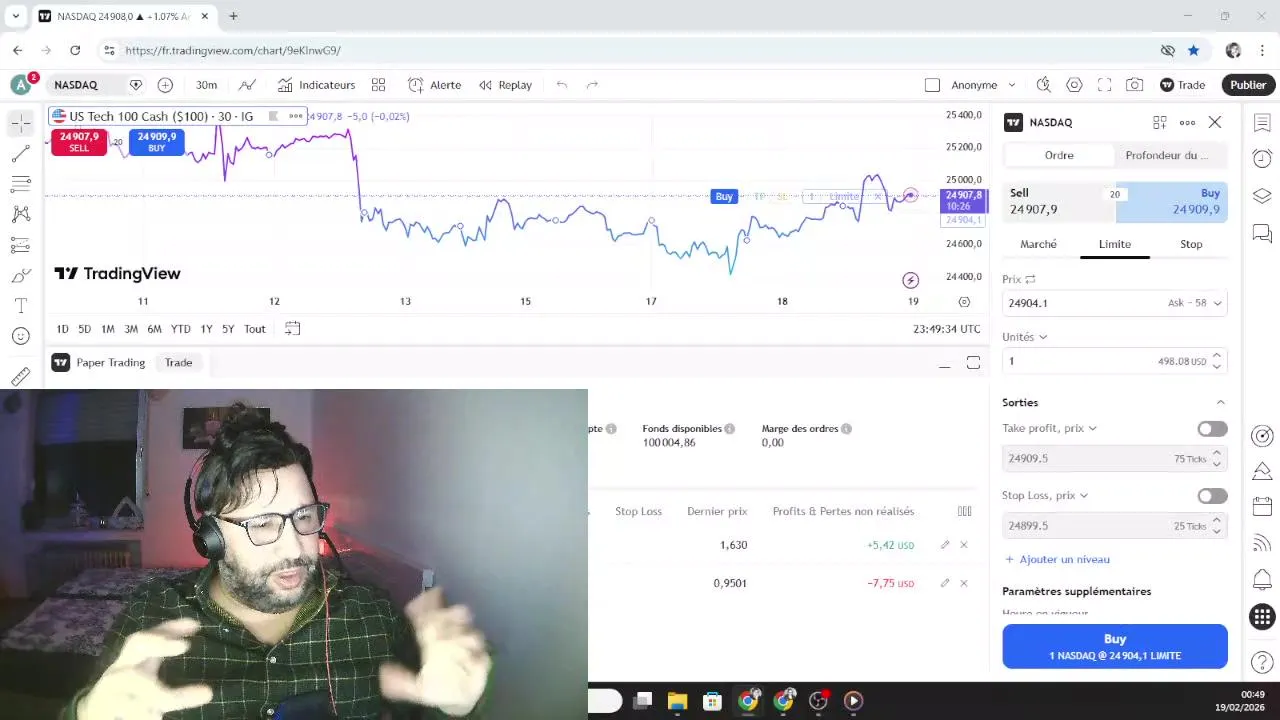1280x720 pixels.
Task: Open the Profondeur du marché tab
Action: (1166, 155)
